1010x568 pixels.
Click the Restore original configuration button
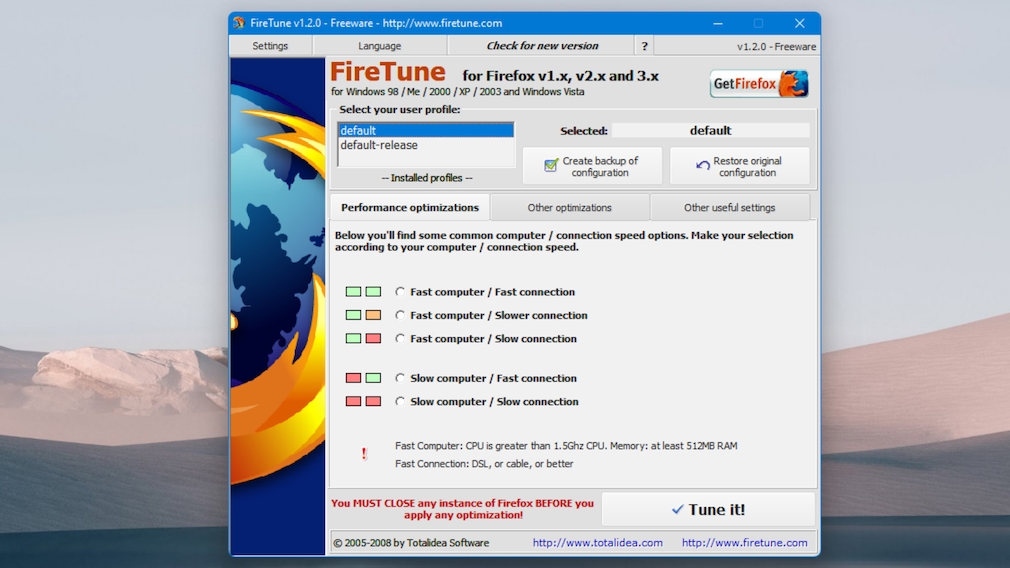click(x=739, y=166)
